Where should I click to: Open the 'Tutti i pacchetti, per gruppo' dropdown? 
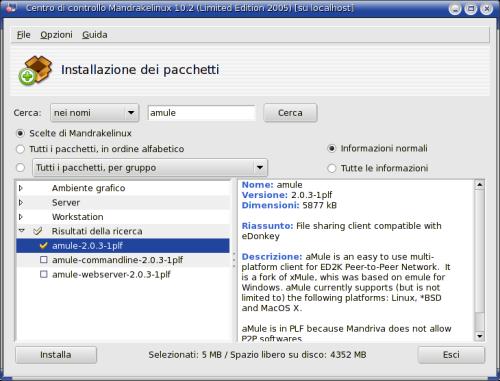point(150,168)
